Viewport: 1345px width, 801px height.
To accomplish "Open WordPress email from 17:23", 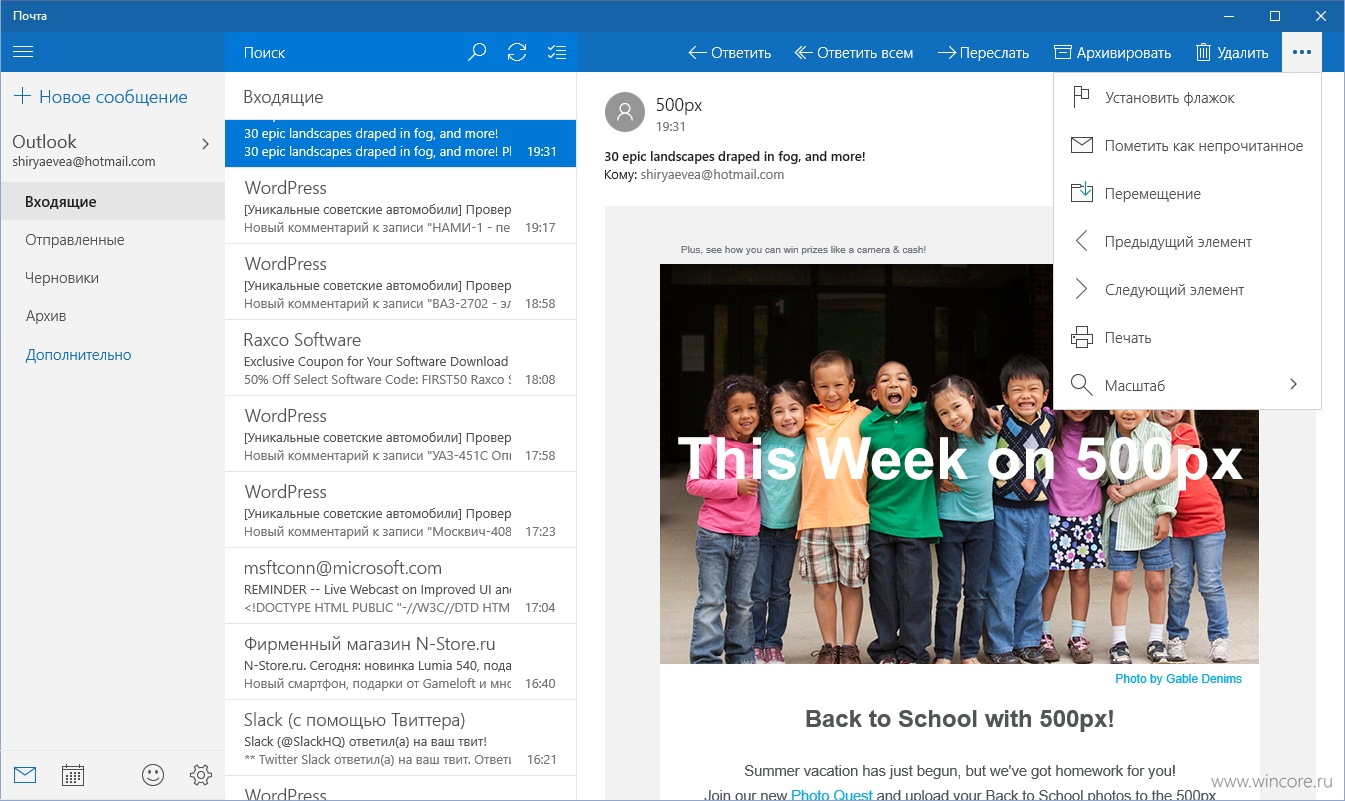I will coord(400,510).
